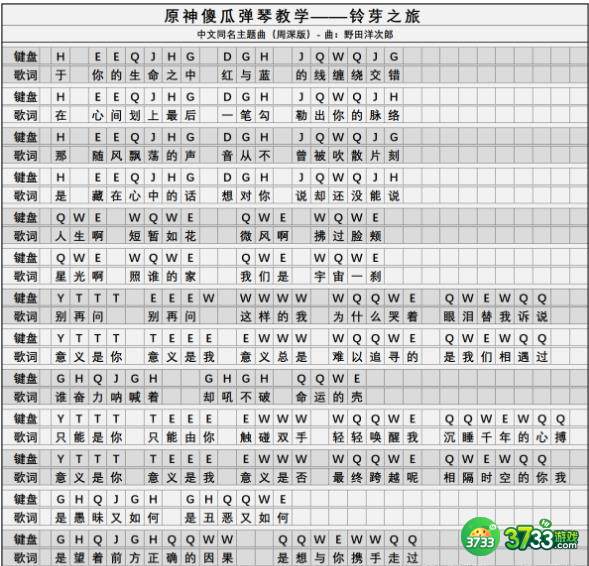Click the lyric cell 缠
589x566 pixels.
[338, 75]
